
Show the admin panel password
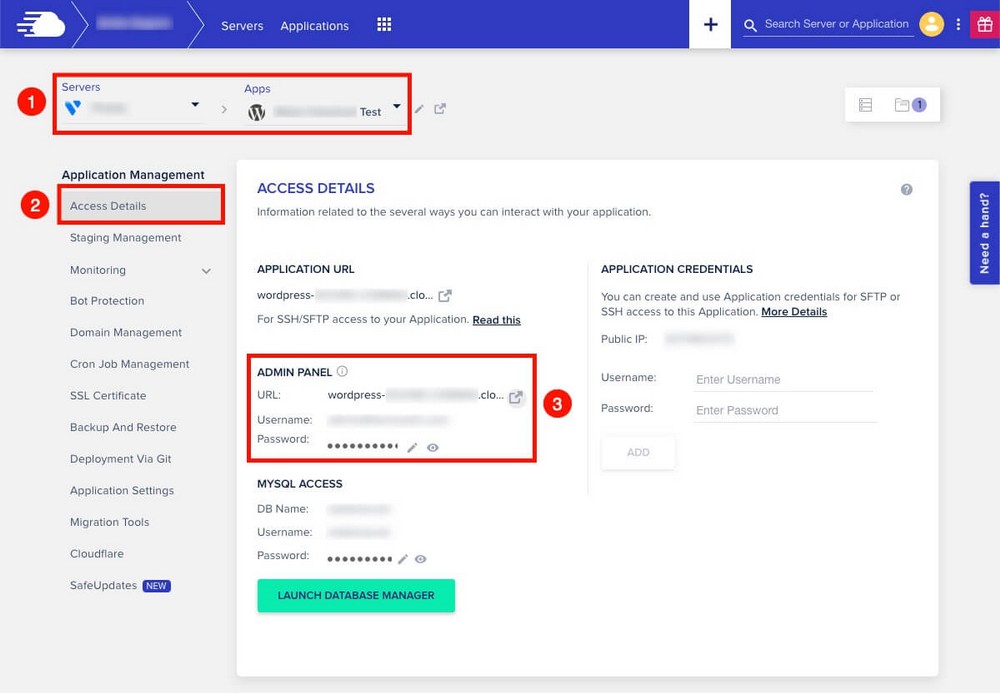point(433,448)
